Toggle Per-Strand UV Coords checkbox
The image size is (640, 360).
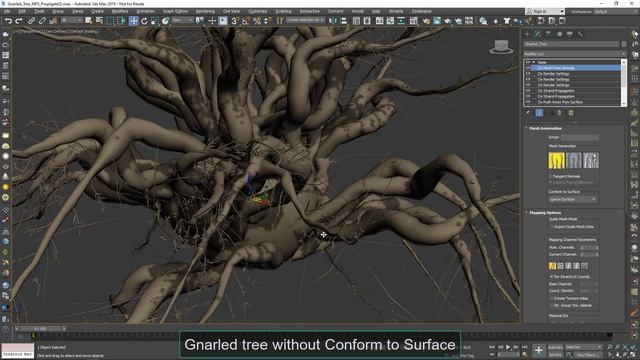pos(552,277)
